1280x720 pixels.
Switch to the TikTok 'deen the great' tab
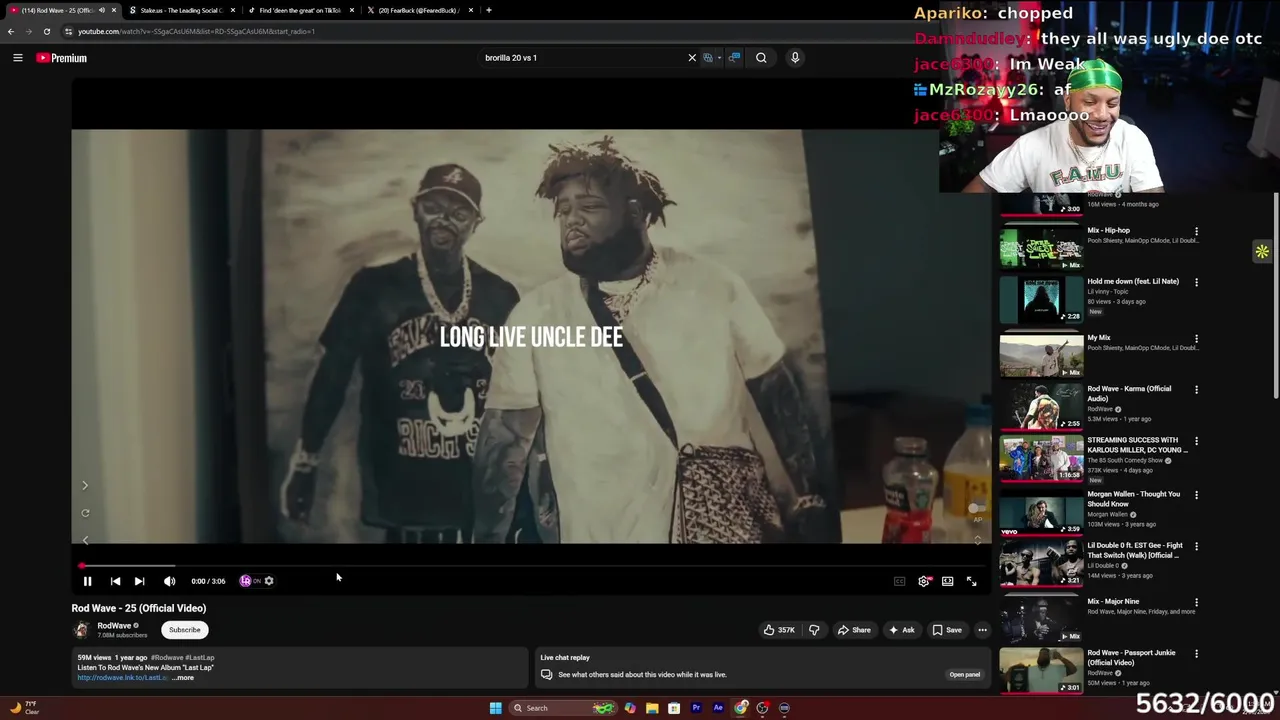point(300,10)
